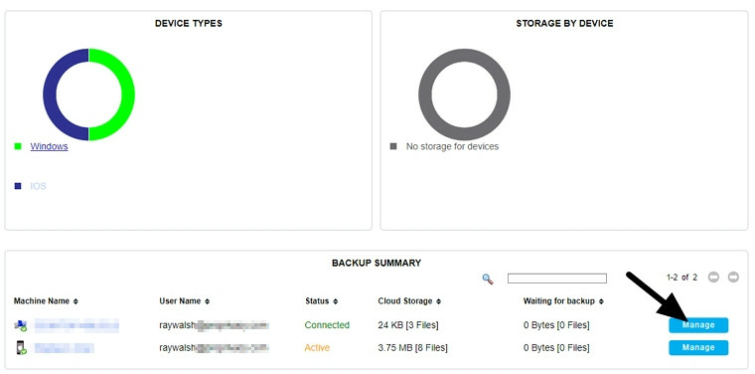Screen dimensions: 755x374
Task: Click the iOS phone device icon
Action: (x=21, y=348)
